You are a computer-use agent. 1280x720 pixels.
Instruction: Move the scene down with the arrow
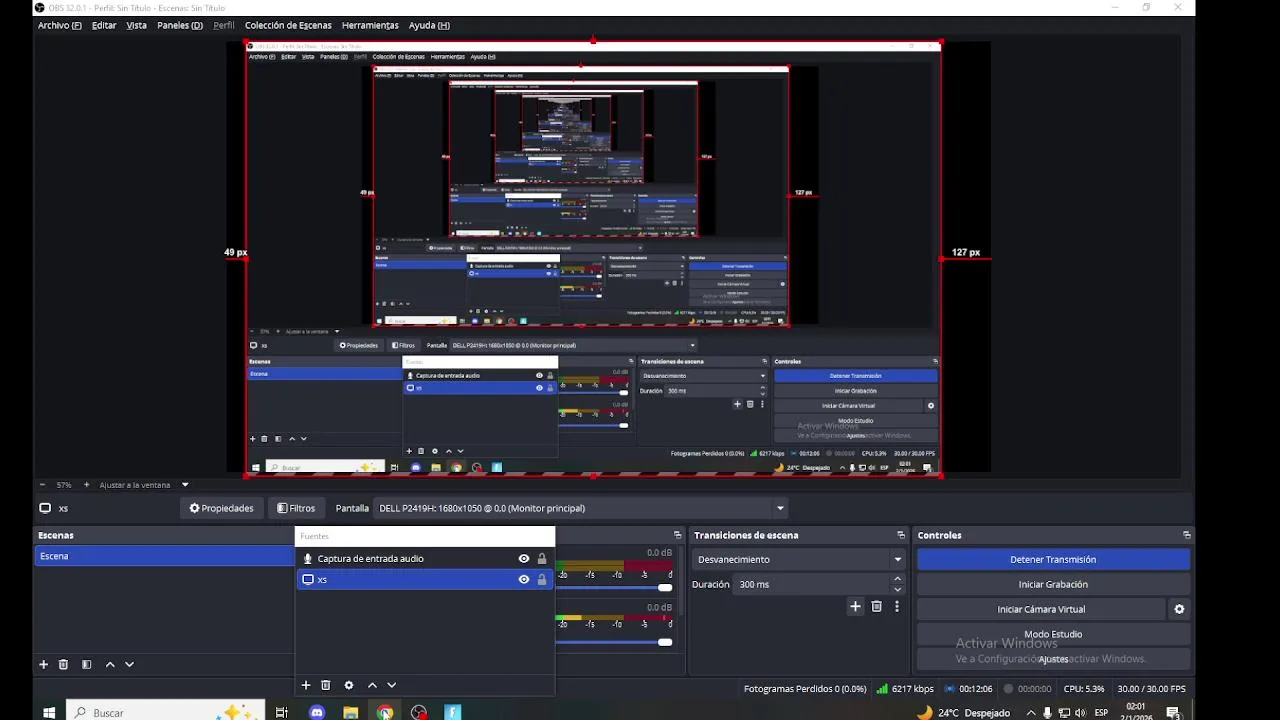click(x=129, y=664)
